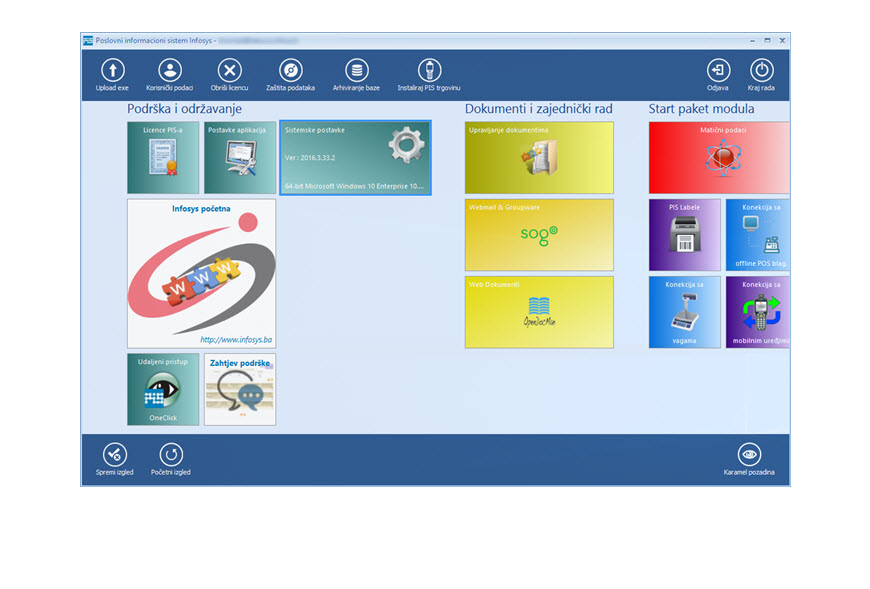Image resolution: width=870 pixels, height=589 pixels.
Task: Open Konekcija sa offline POS tile
Action: point(758,235)
